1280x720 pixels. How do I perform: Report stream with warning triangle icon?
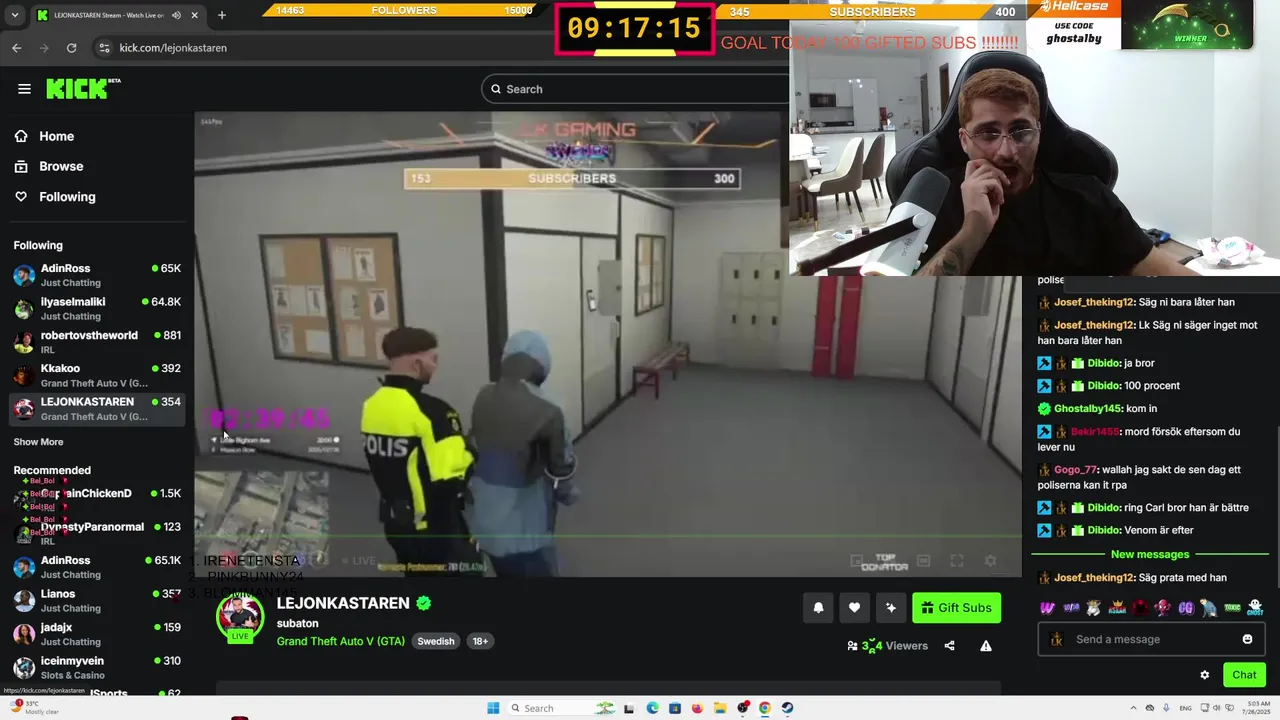tap(986, 646)
